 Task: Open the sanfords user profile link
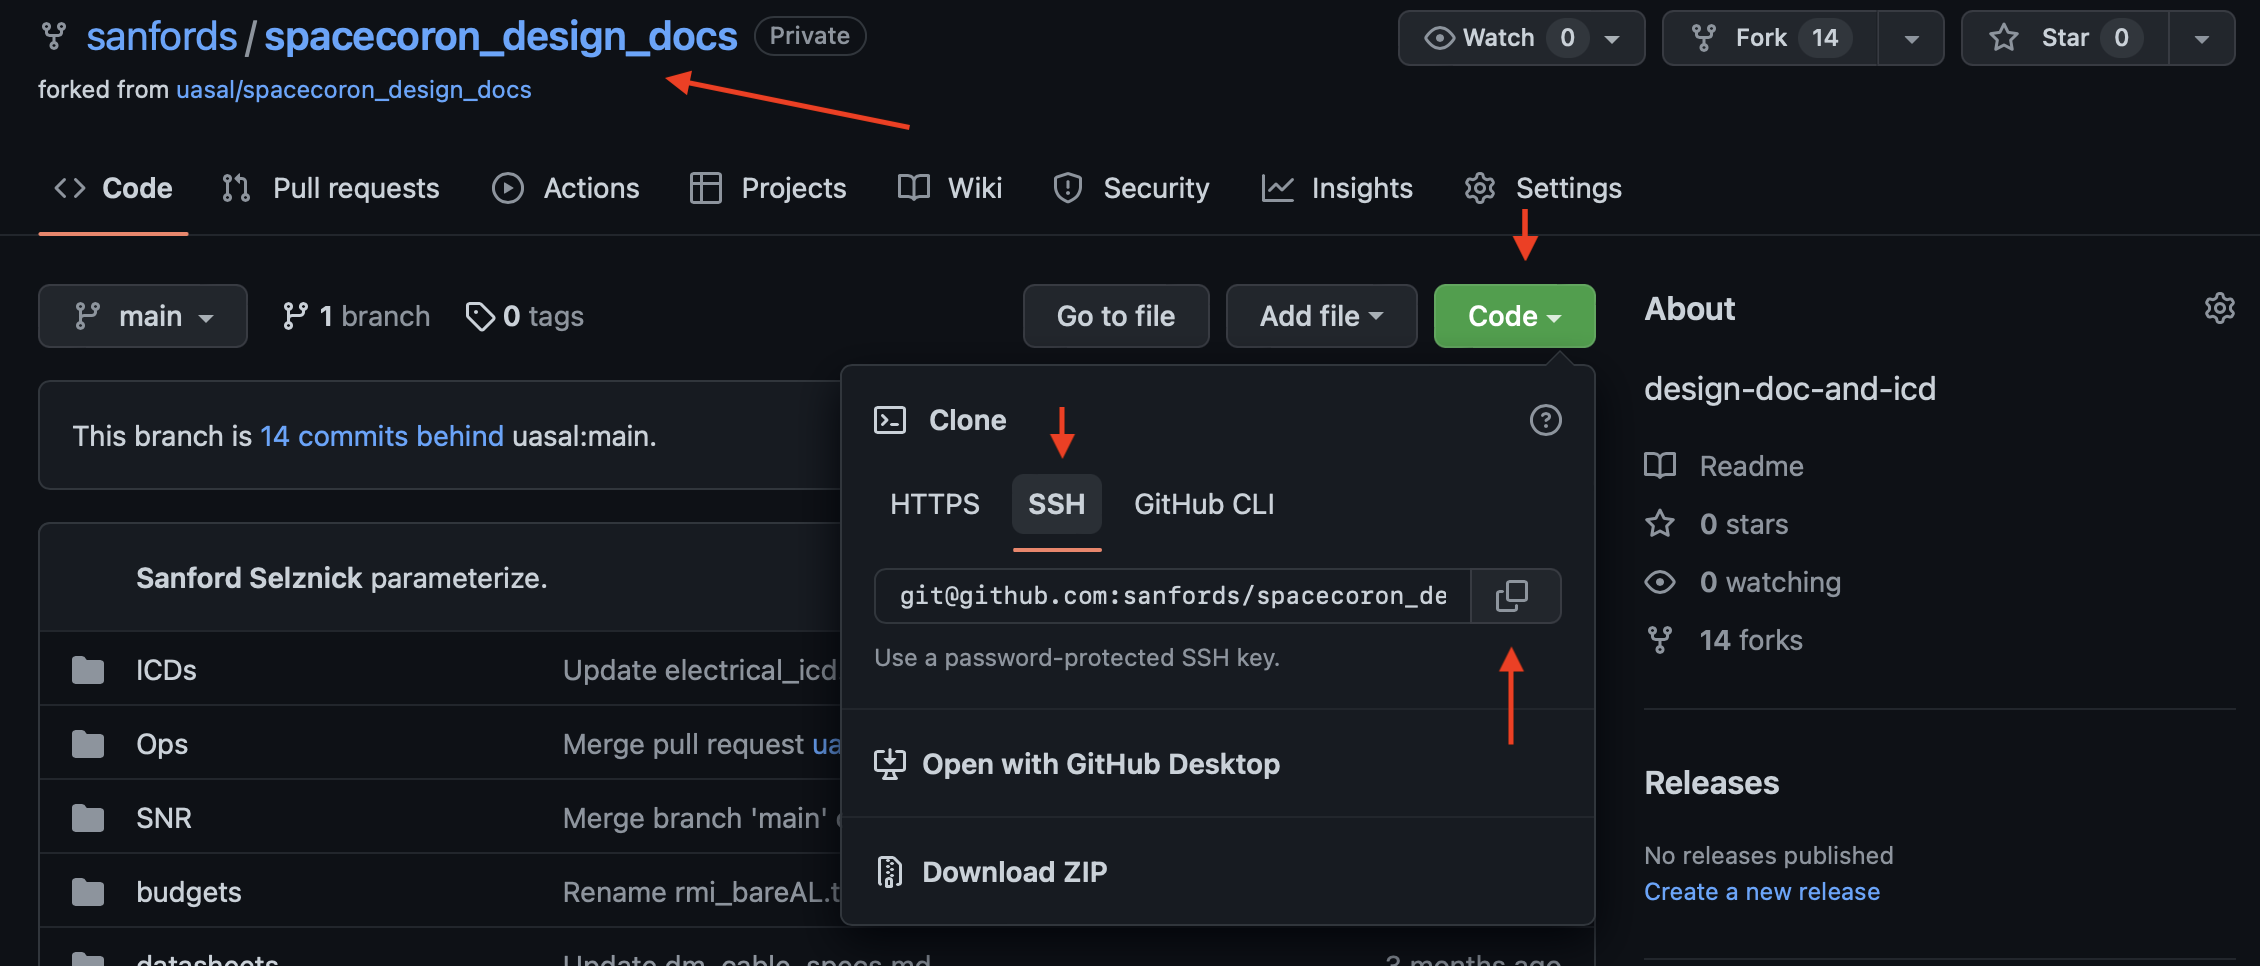point(162,37)
